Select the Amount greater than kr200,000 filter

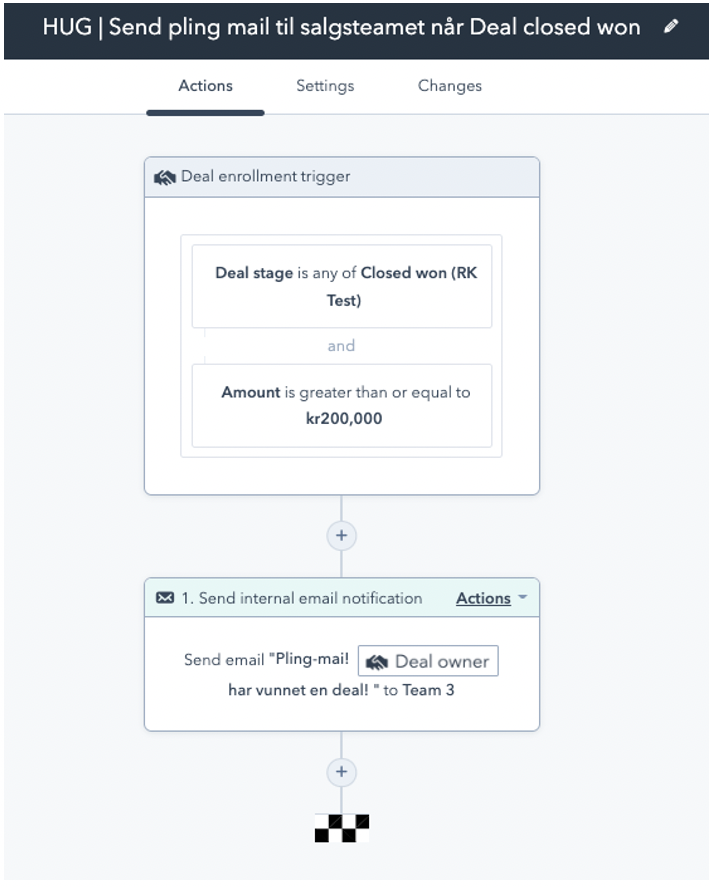click(x=342, y=406)
